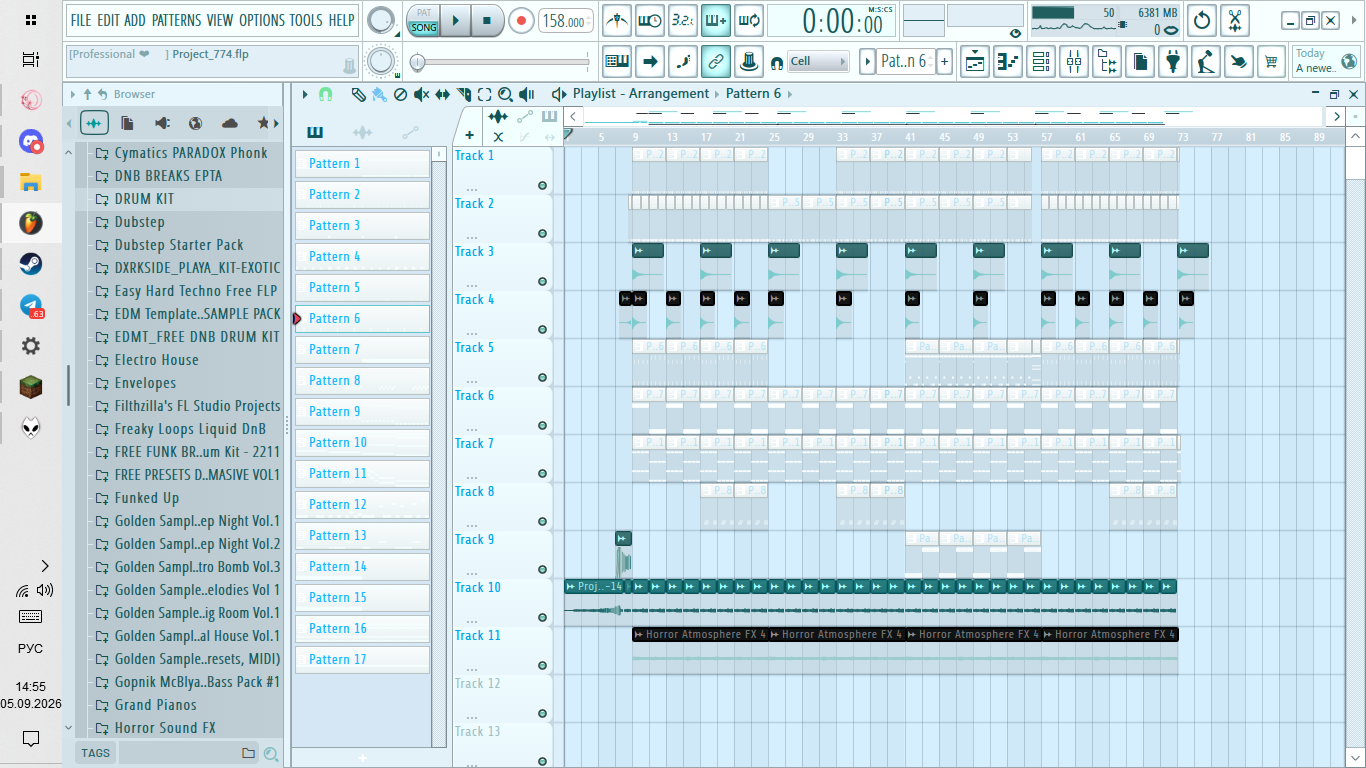
Task: Click the playlist zoom magnifier tool
Action: pyautogui.click(x=506, y=94)
